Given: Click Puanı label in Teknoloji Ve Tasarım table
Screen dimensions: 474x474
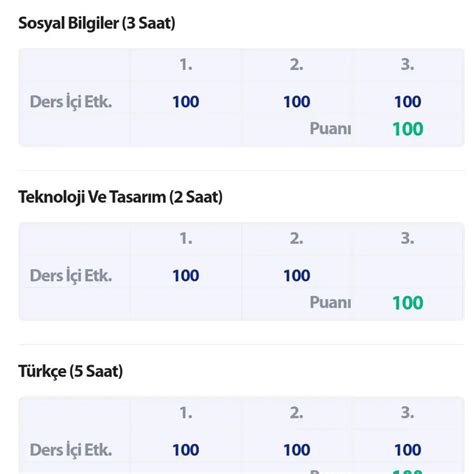Looking at the screenshot, I should tap(330, 303).
